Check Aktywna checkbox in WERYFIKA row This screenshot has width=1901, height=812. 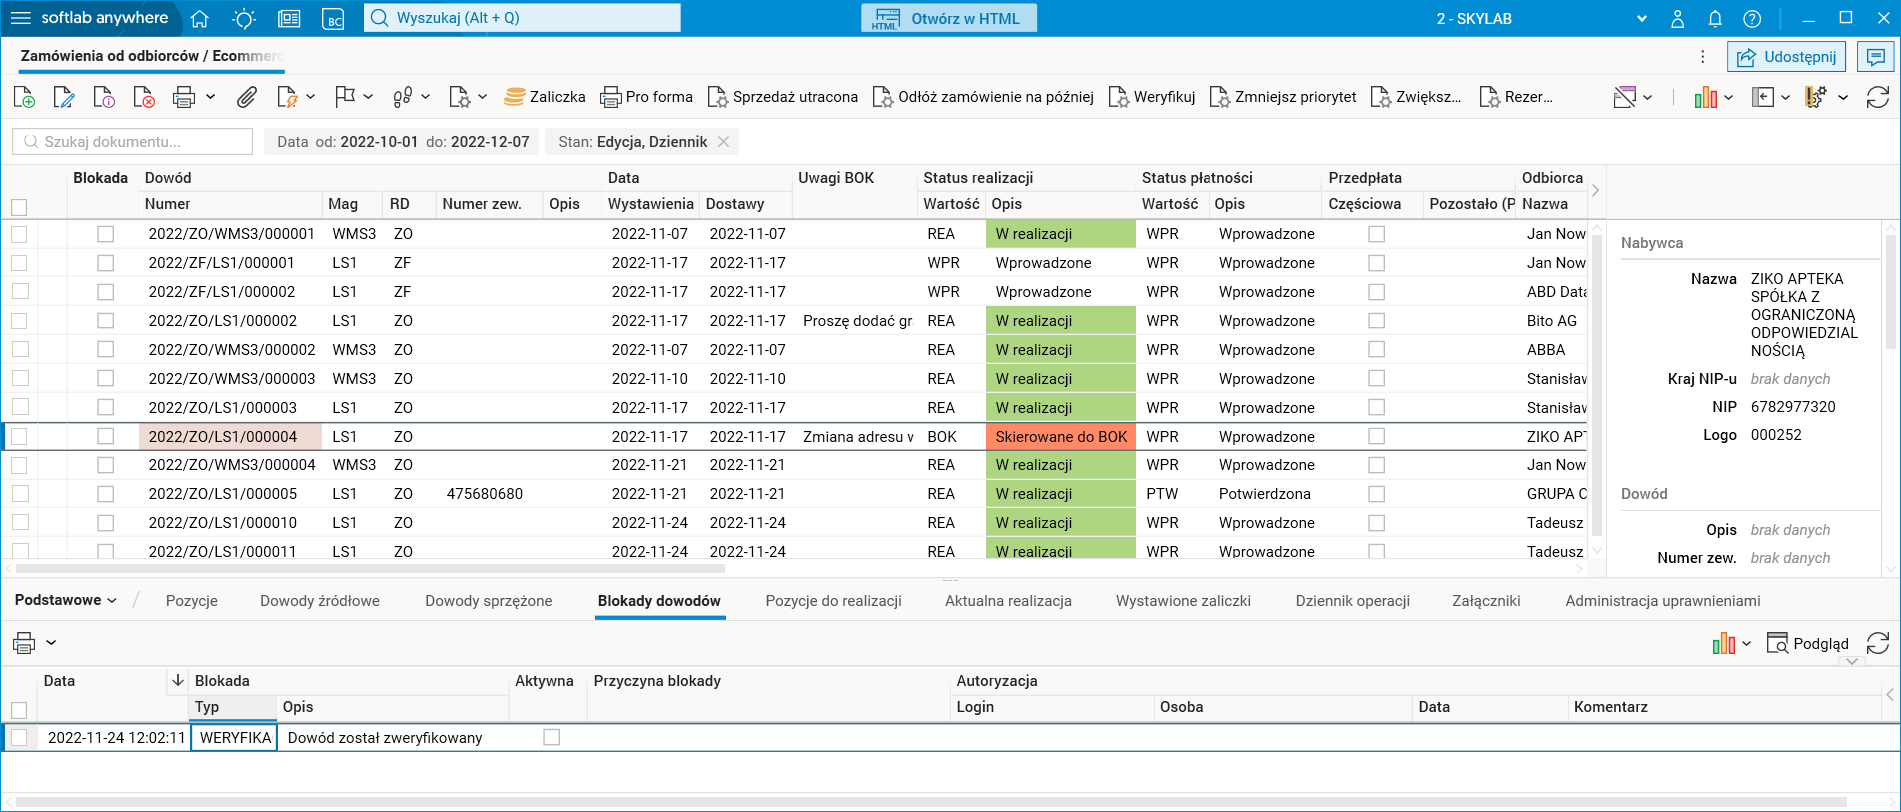(551, 737)
